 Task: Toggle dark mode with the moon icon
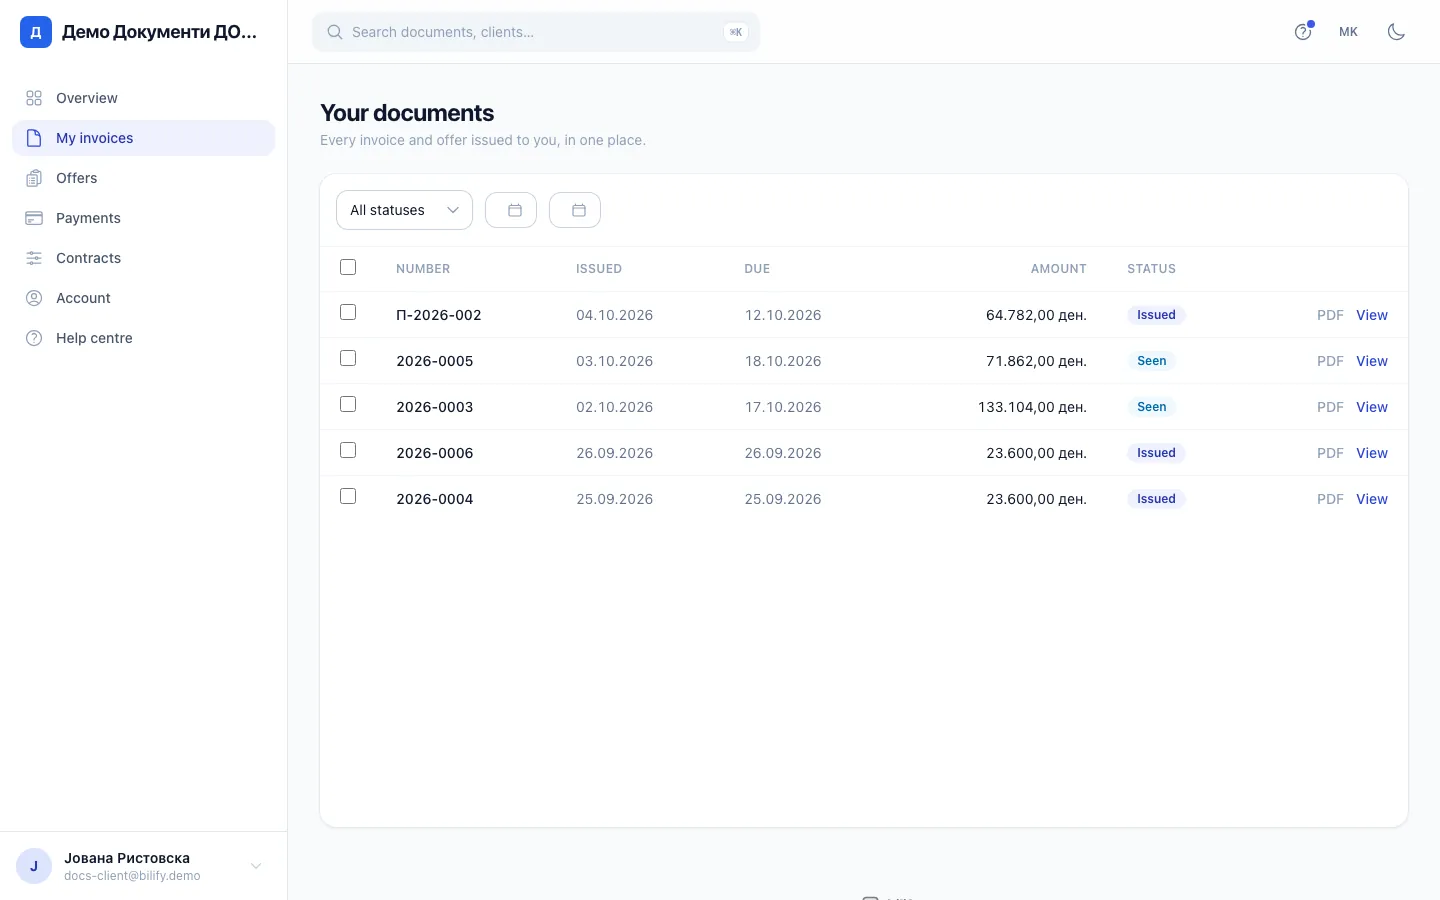(1396, 32)
